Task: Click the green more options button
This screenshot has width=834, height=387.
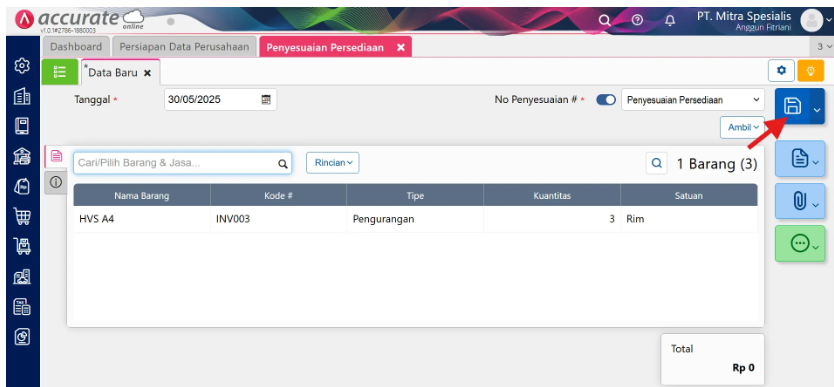Action: coord(800,243)
